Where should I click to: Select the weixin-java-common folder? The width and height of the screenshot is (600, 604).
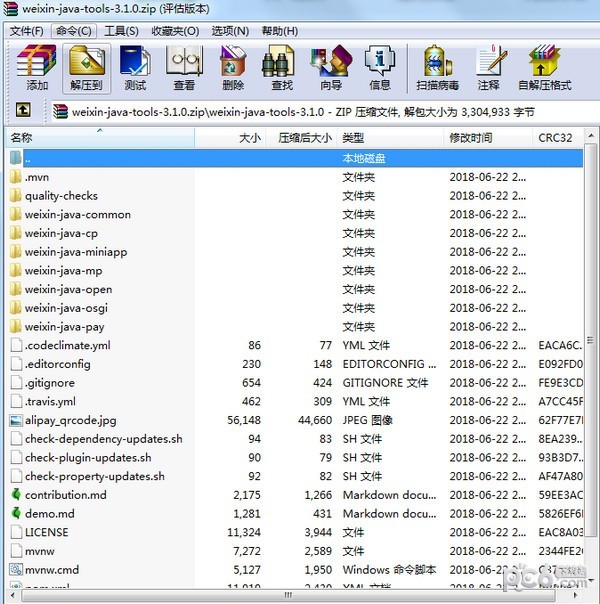click(x=77, y=214)
